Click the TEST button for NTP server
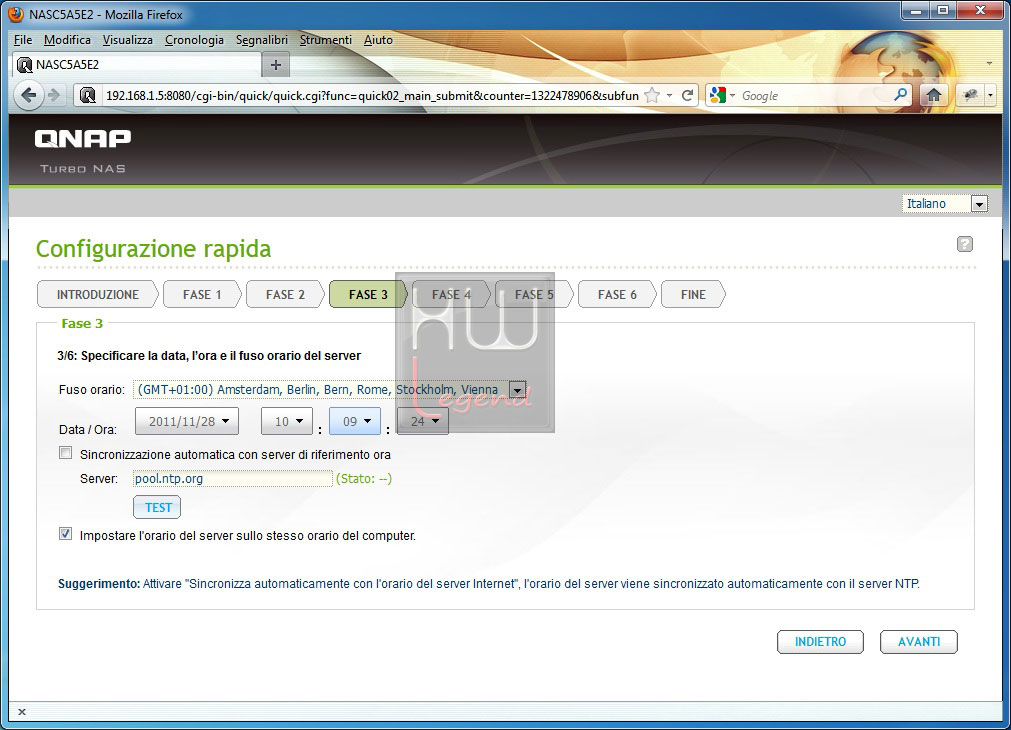The width and height of the screenshot is (1011, 730). coord(157,508)
